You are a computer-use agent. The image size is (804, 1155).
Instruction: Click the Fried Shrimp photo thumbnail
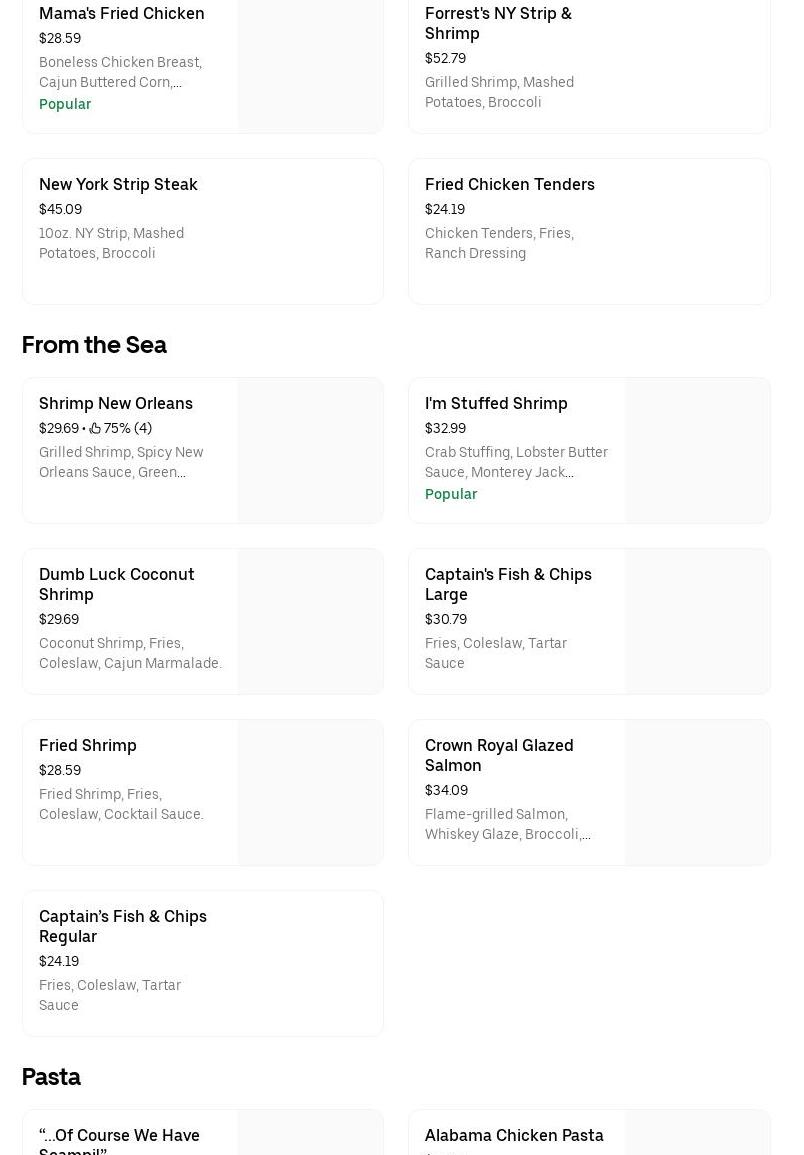[x=310, y=792]
